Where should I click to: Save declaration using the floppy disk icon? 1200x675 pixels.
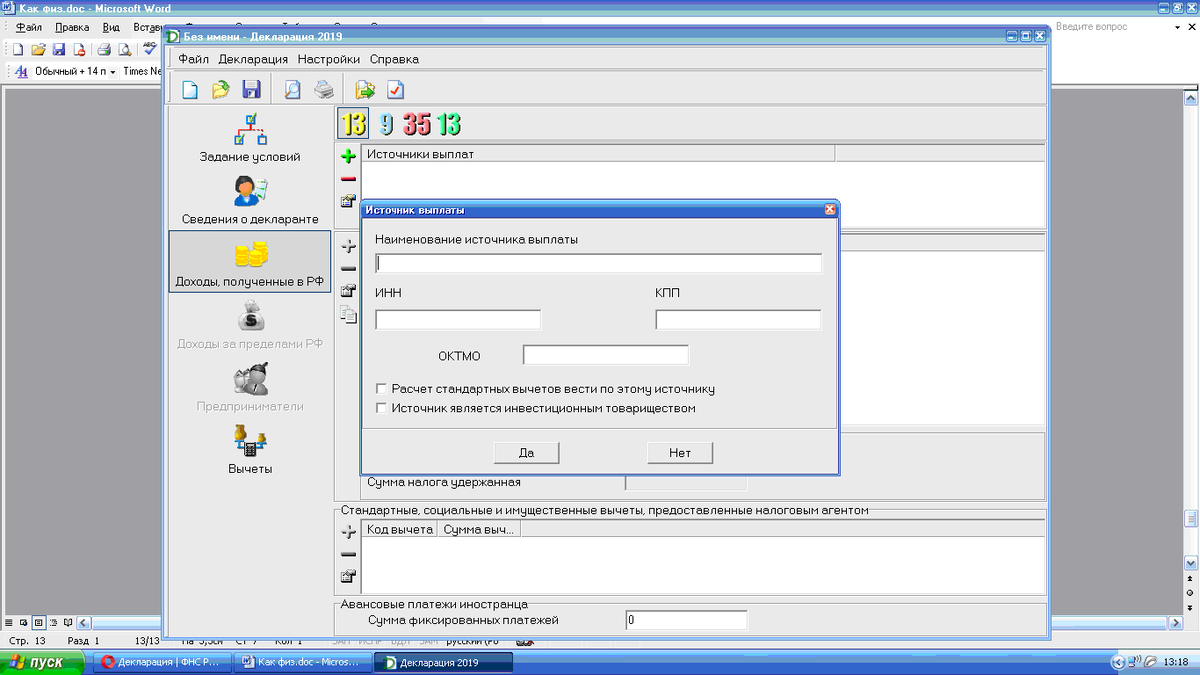[251, 90]
